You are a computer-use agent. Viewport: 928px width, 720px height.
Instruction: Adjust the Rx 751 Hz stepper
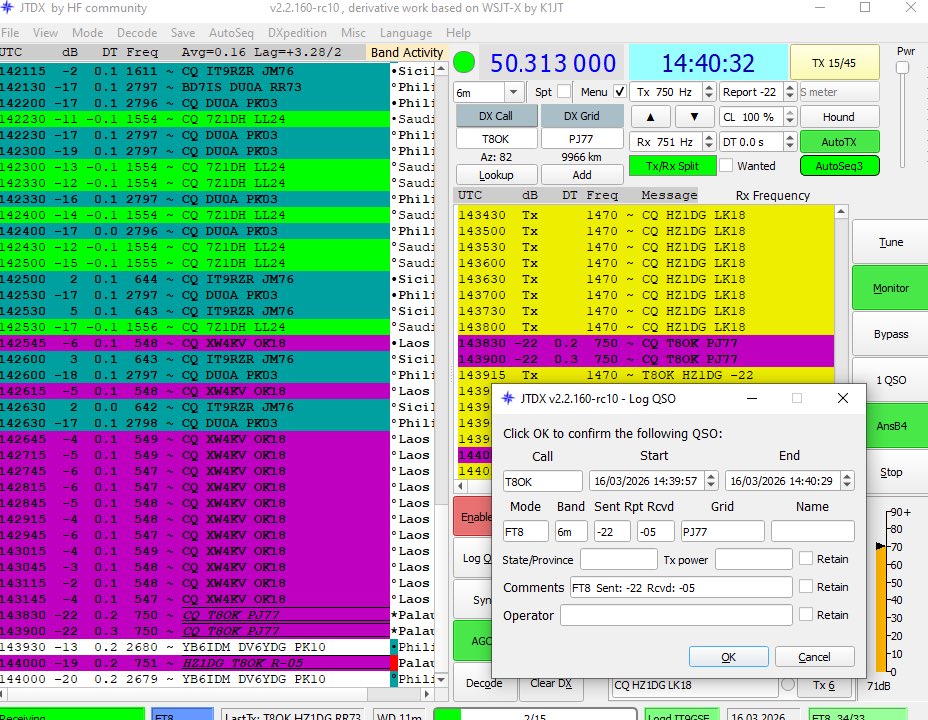pyautogui.click(x=709, y=142)
